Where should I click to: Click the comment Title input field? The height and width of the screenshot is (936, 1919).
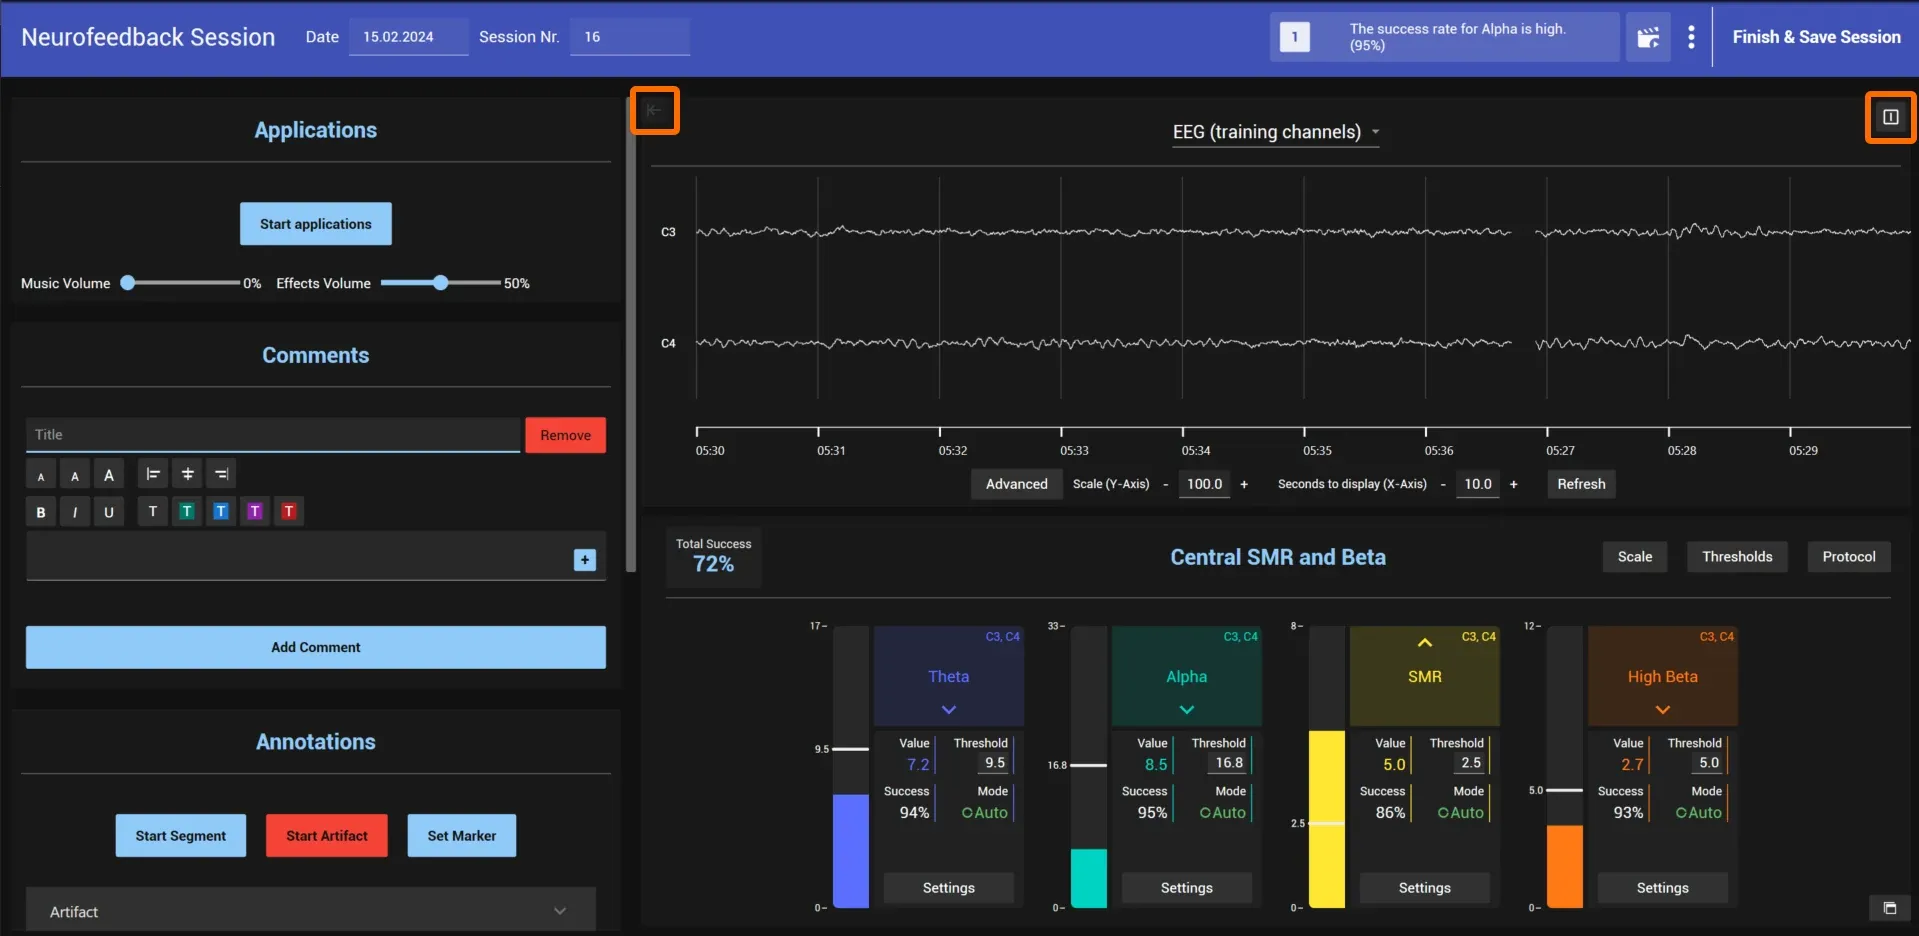[273, 435]
